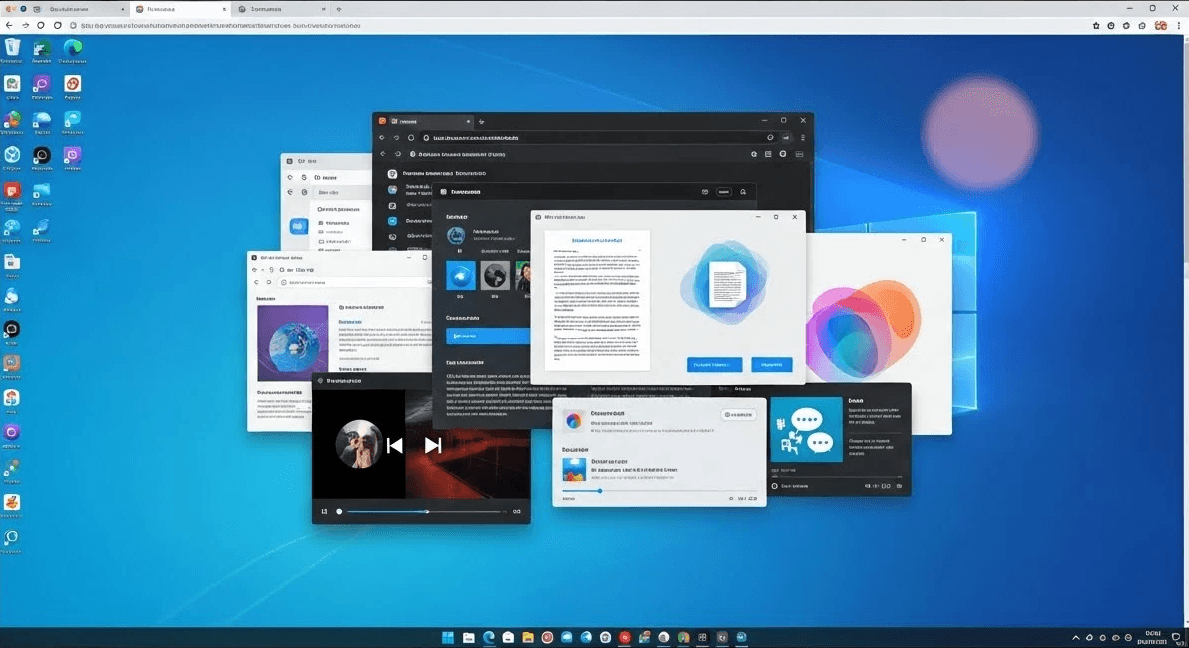
Task: Open the taskbar clock and date
Action: pyautogui.click(x=1153, y=637)
